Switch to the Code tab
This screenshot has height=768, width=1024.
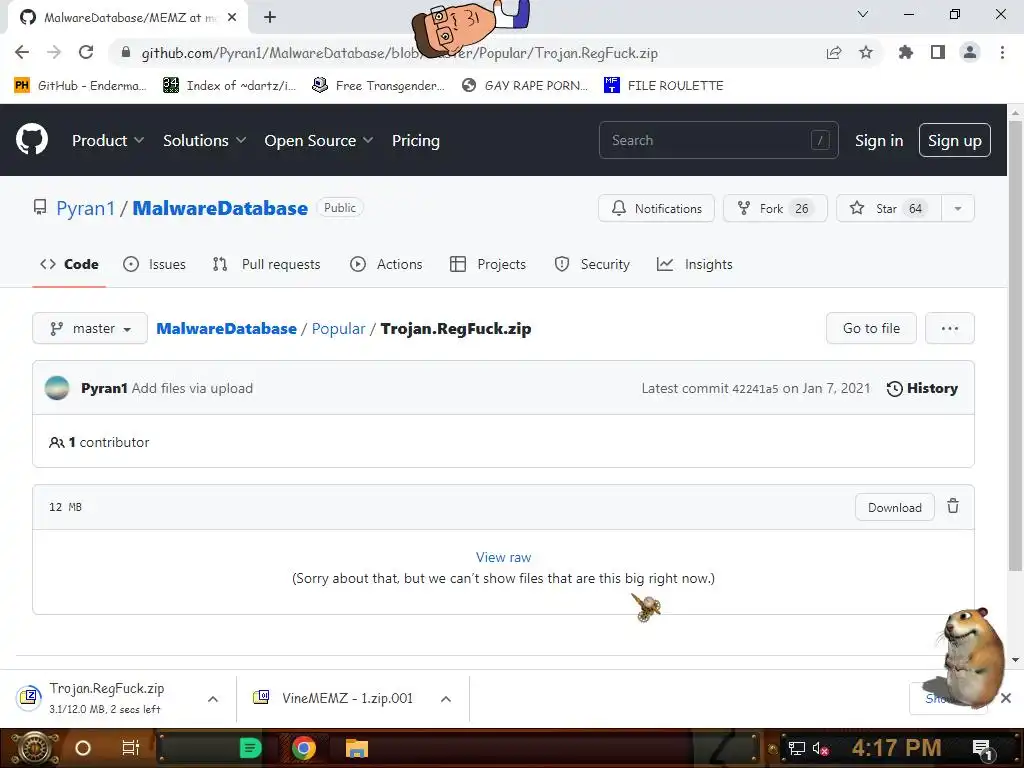[x=69, y=264]
